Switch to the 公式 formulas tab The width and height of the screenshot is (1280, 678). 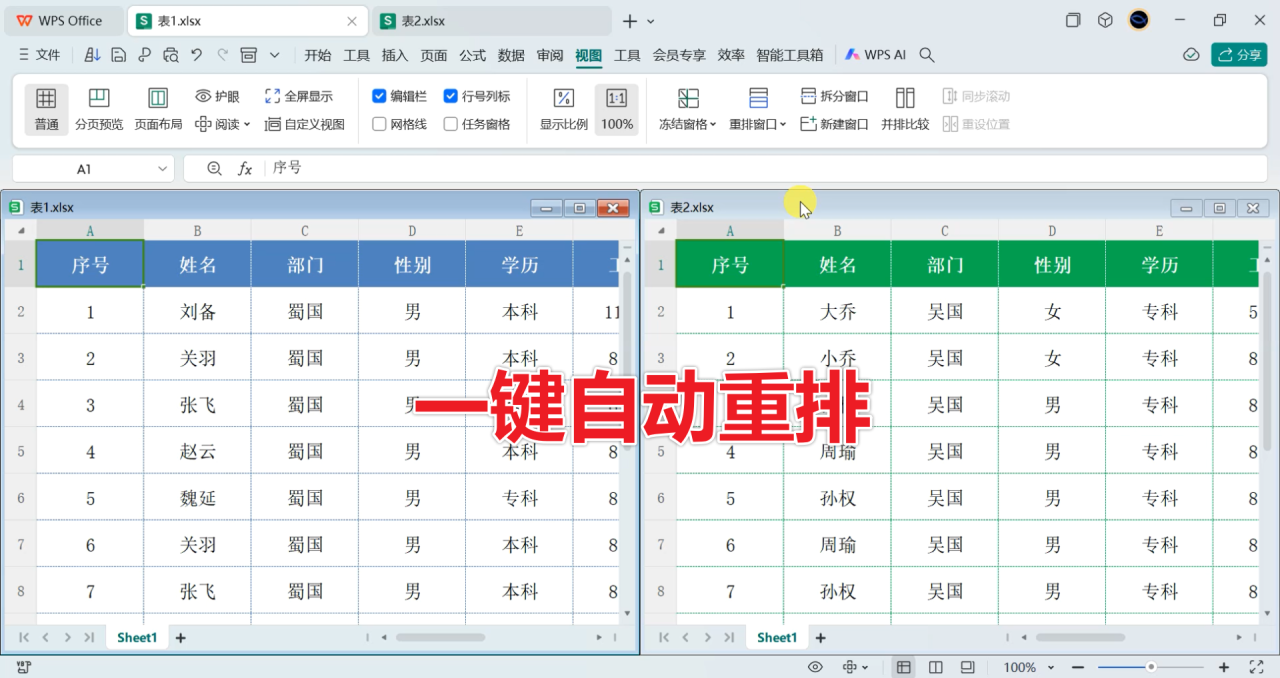(x=473, y=55)
